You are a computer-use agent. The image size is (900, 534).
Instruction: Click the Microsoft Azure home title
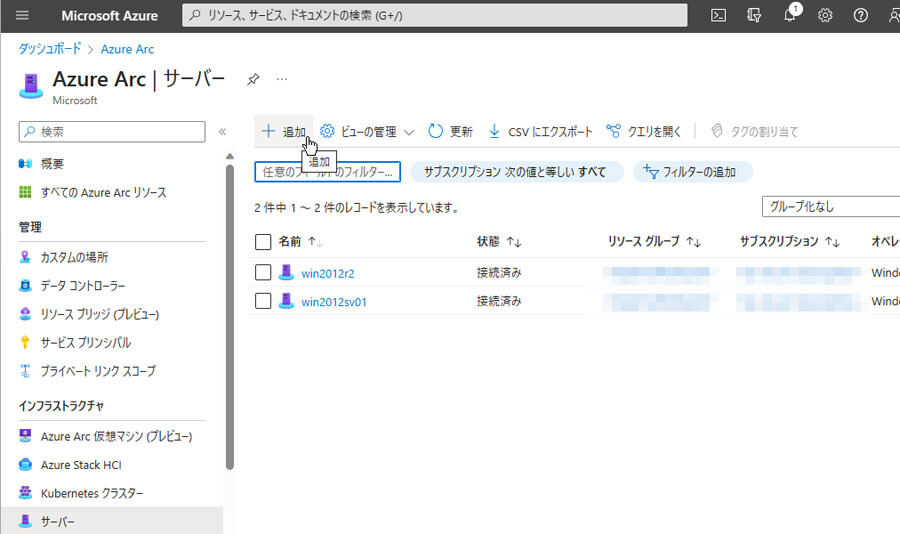[x=110, y=16]
